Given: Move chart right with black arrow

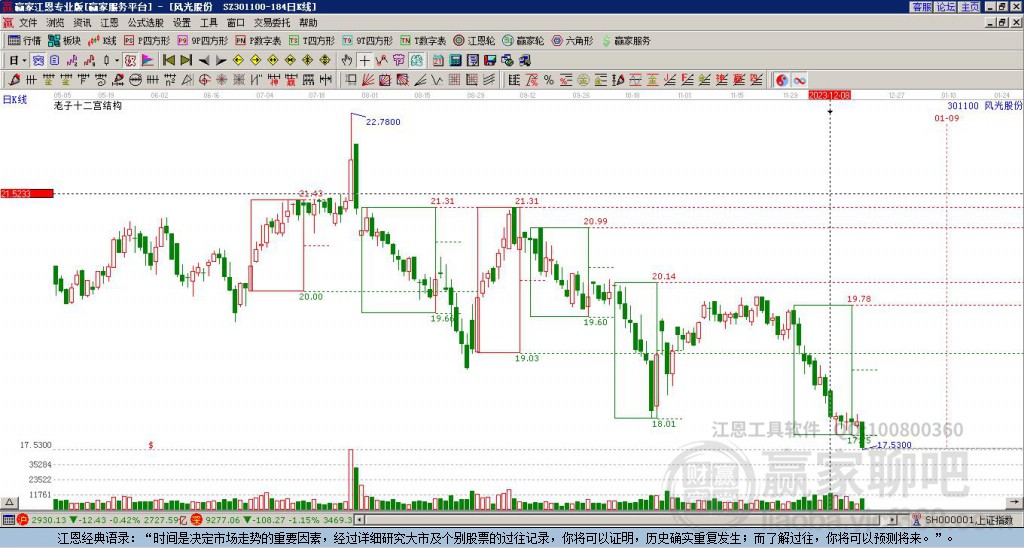Looking at the screenshot, I should tap(221, 60).
